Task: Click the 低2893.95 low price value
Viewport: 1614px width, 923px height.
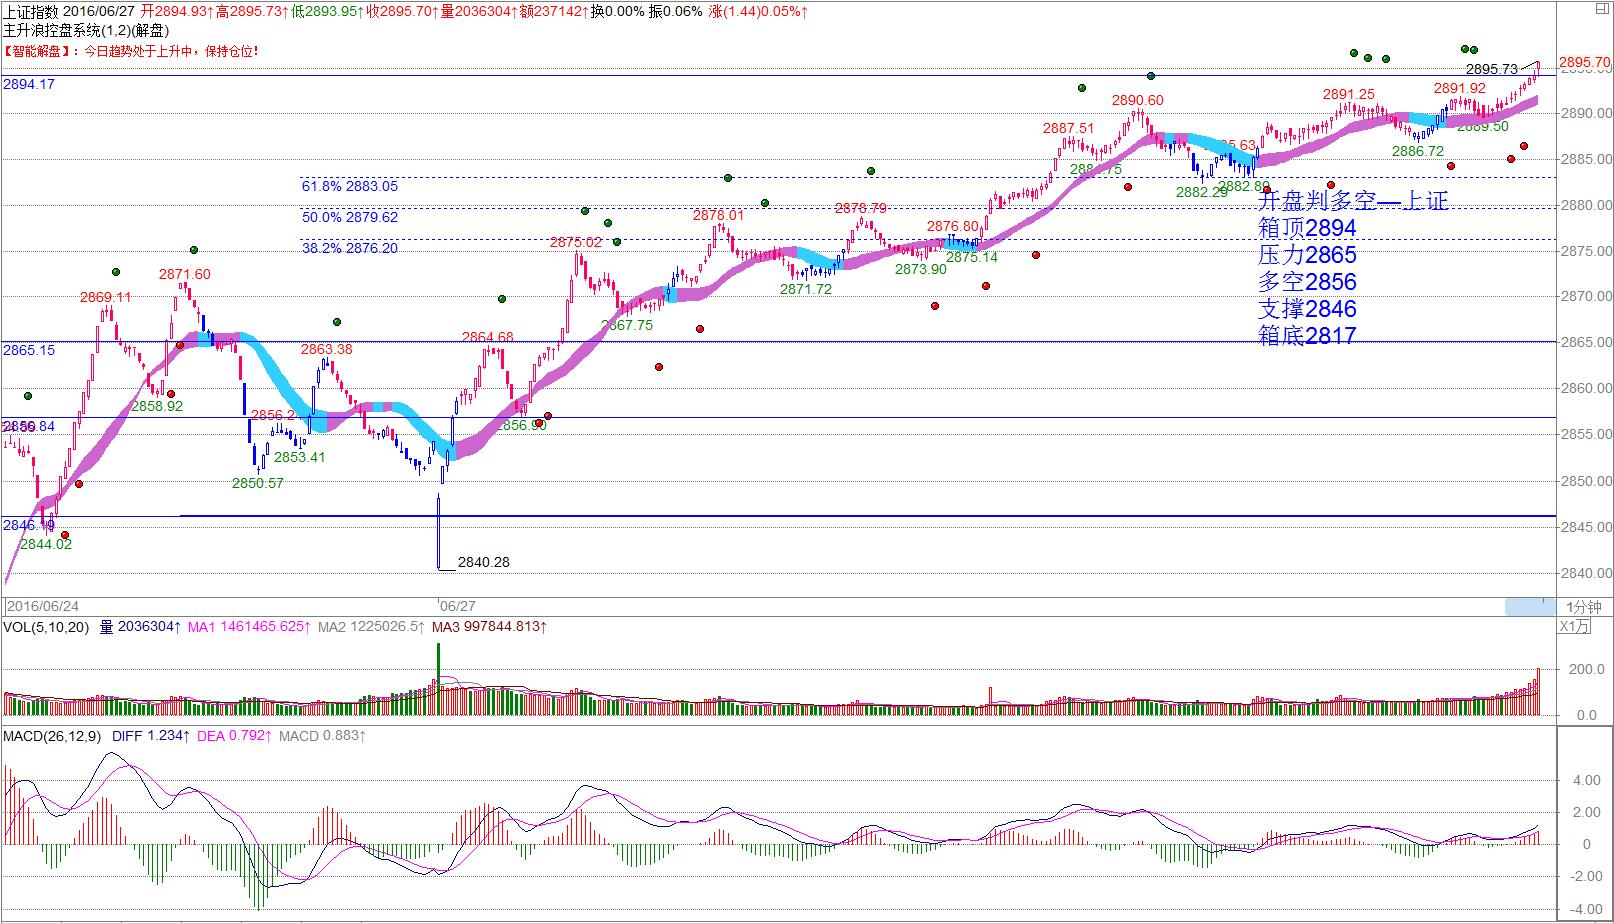Action: (x=328, y=11)
